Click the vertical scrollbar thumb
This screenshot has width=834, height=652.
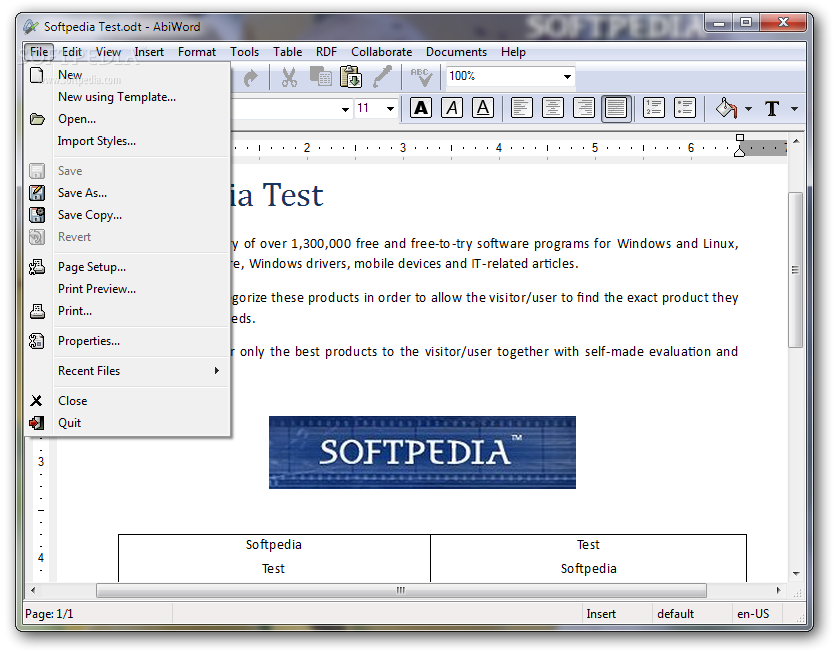pos(795,270)
